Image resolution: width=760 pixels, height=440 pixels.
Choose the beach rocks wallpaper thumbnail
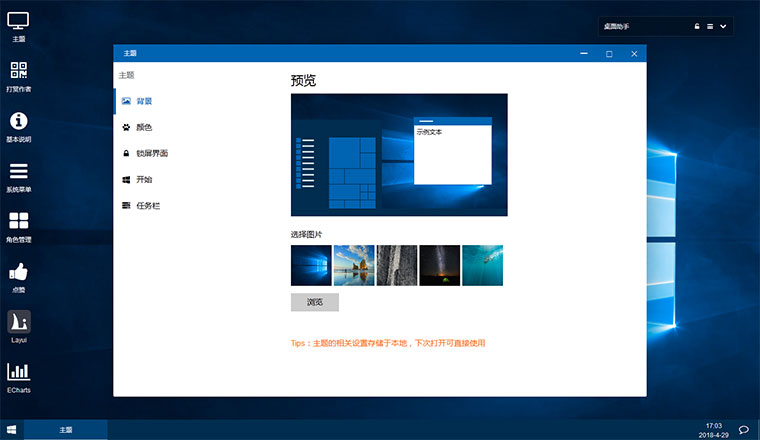pos(354,266)
